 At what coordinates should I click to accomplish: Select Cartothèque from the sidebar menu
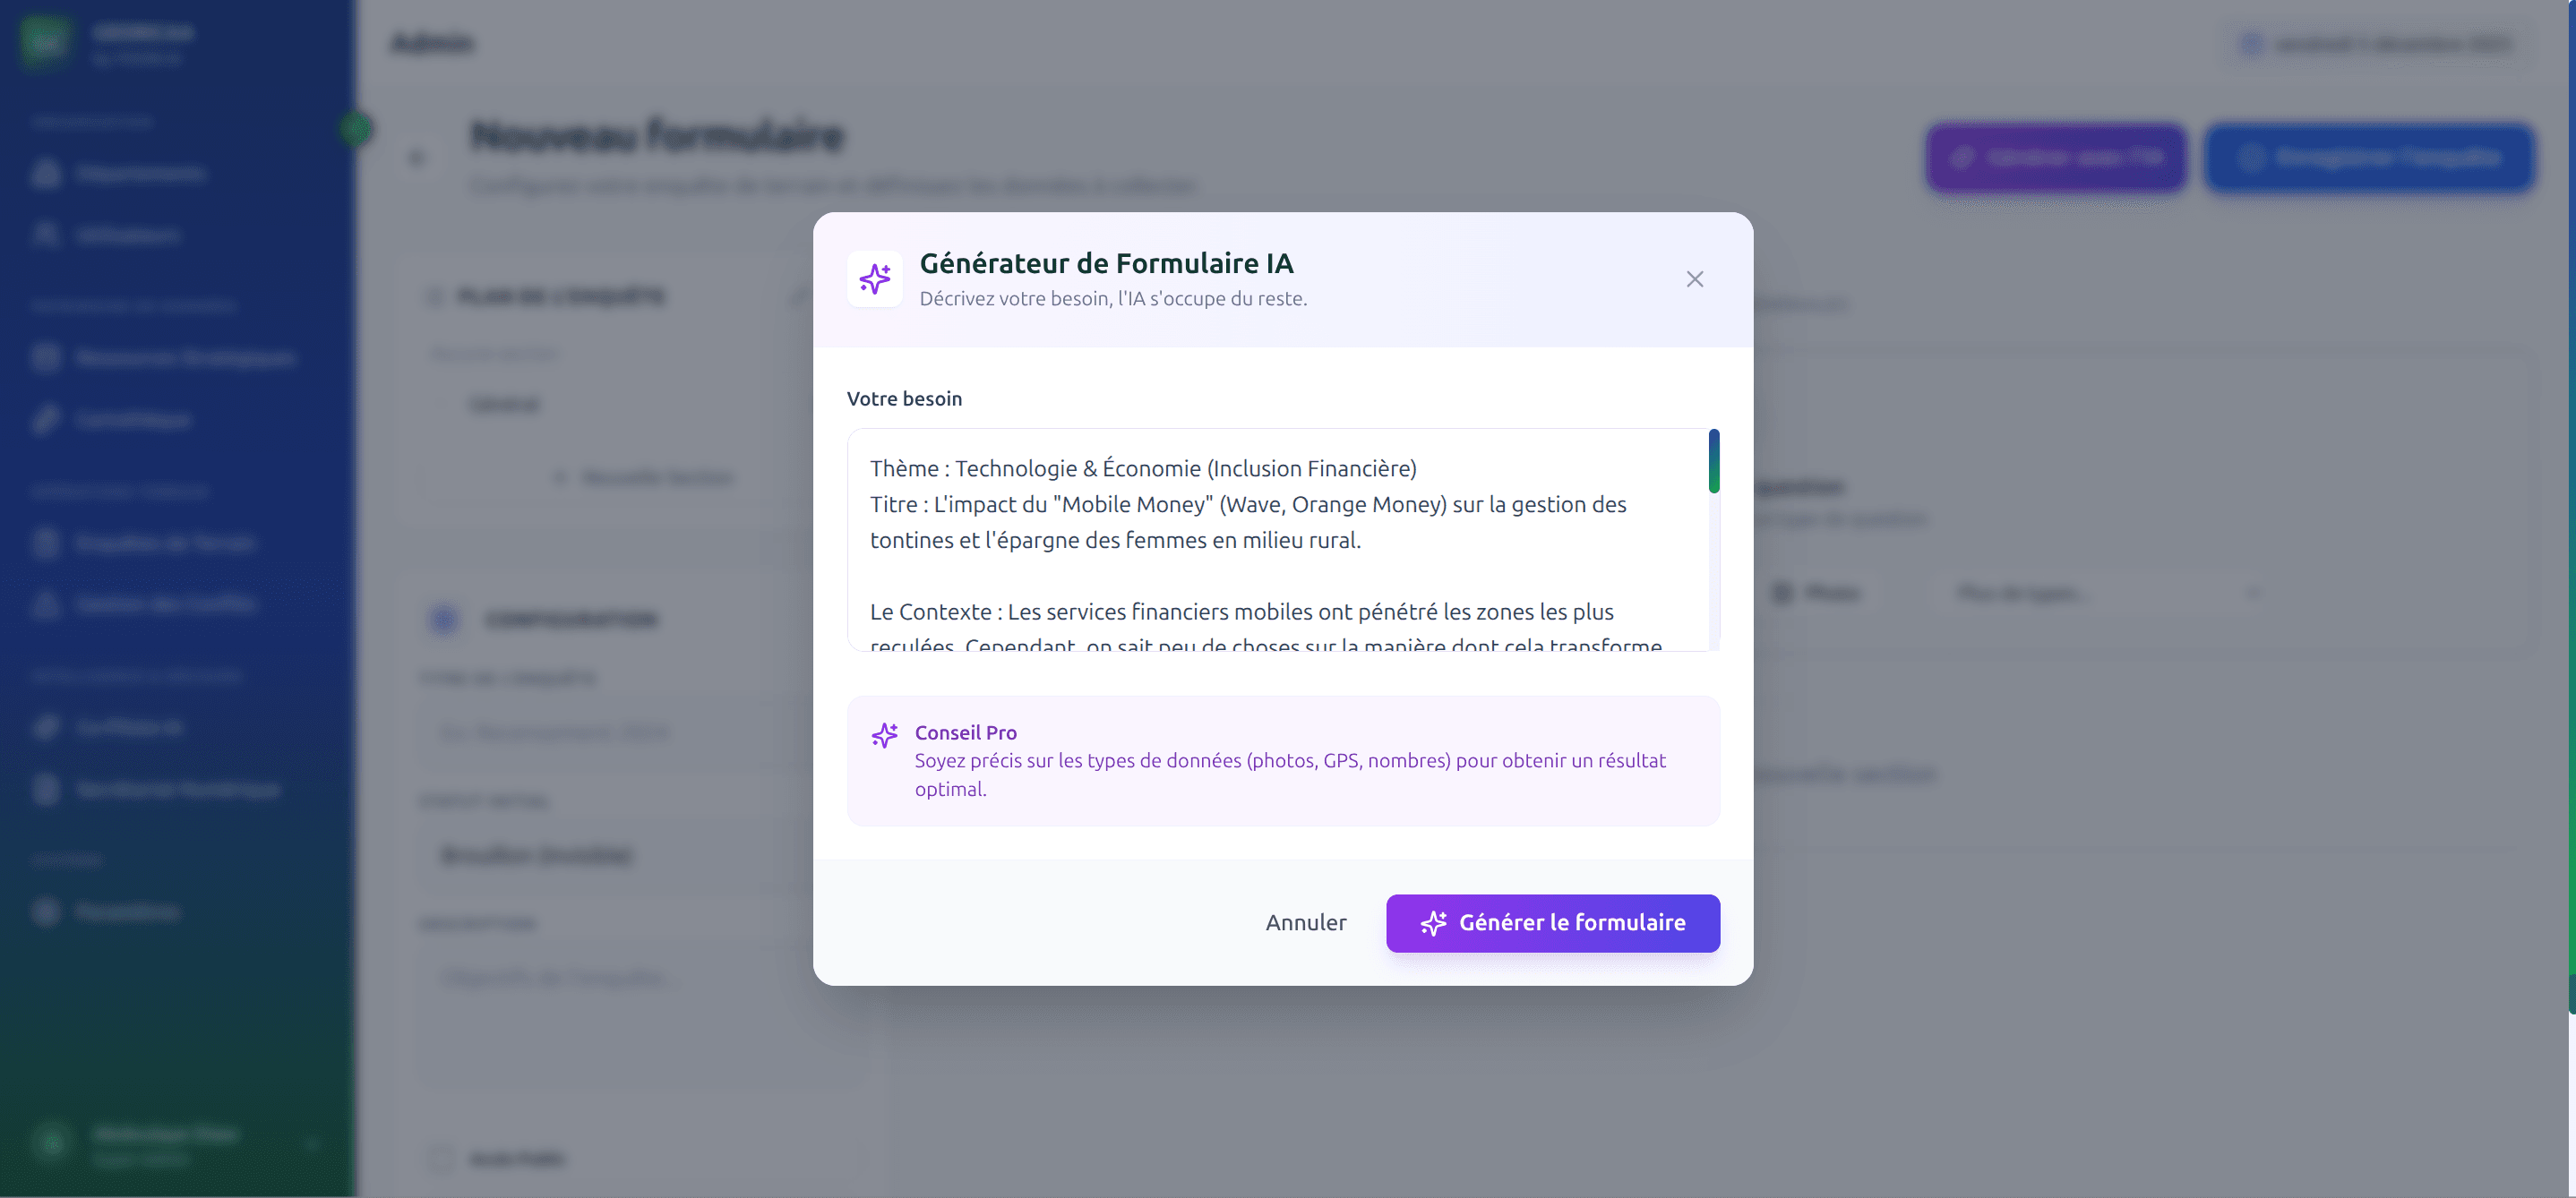(x=46, y=419)
